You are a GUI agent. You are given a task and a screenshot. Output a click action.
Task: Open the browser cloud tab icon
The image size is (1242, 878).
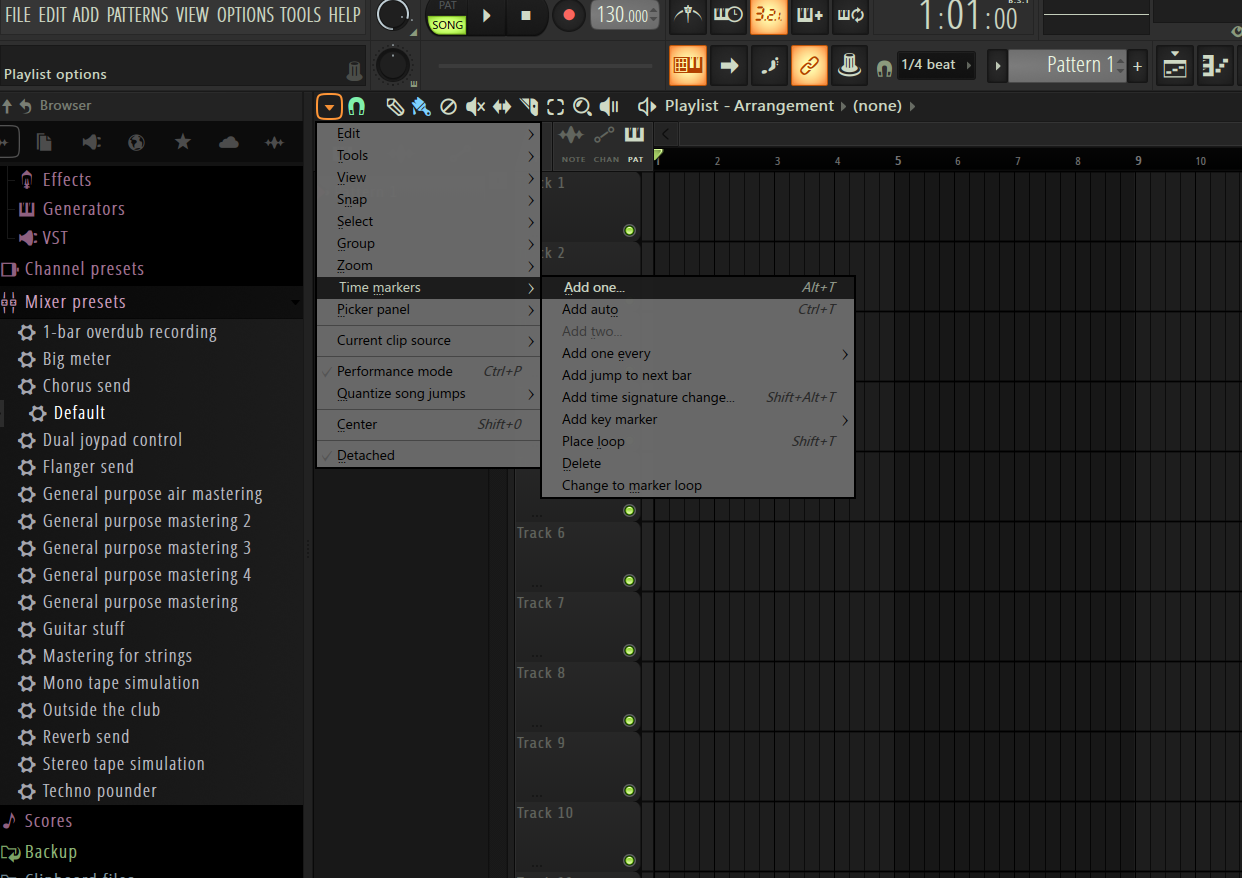(229, 143)
